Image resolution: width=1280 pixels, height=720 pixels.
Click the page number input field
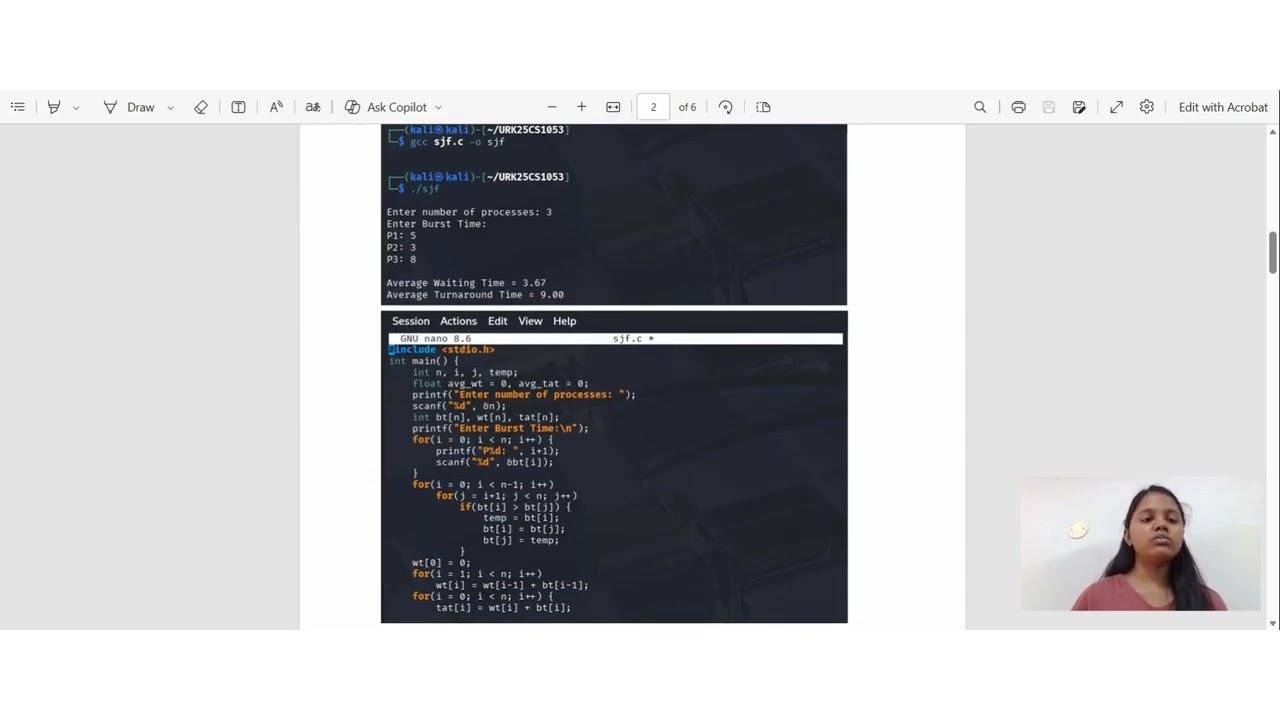[x=653, y=107]
